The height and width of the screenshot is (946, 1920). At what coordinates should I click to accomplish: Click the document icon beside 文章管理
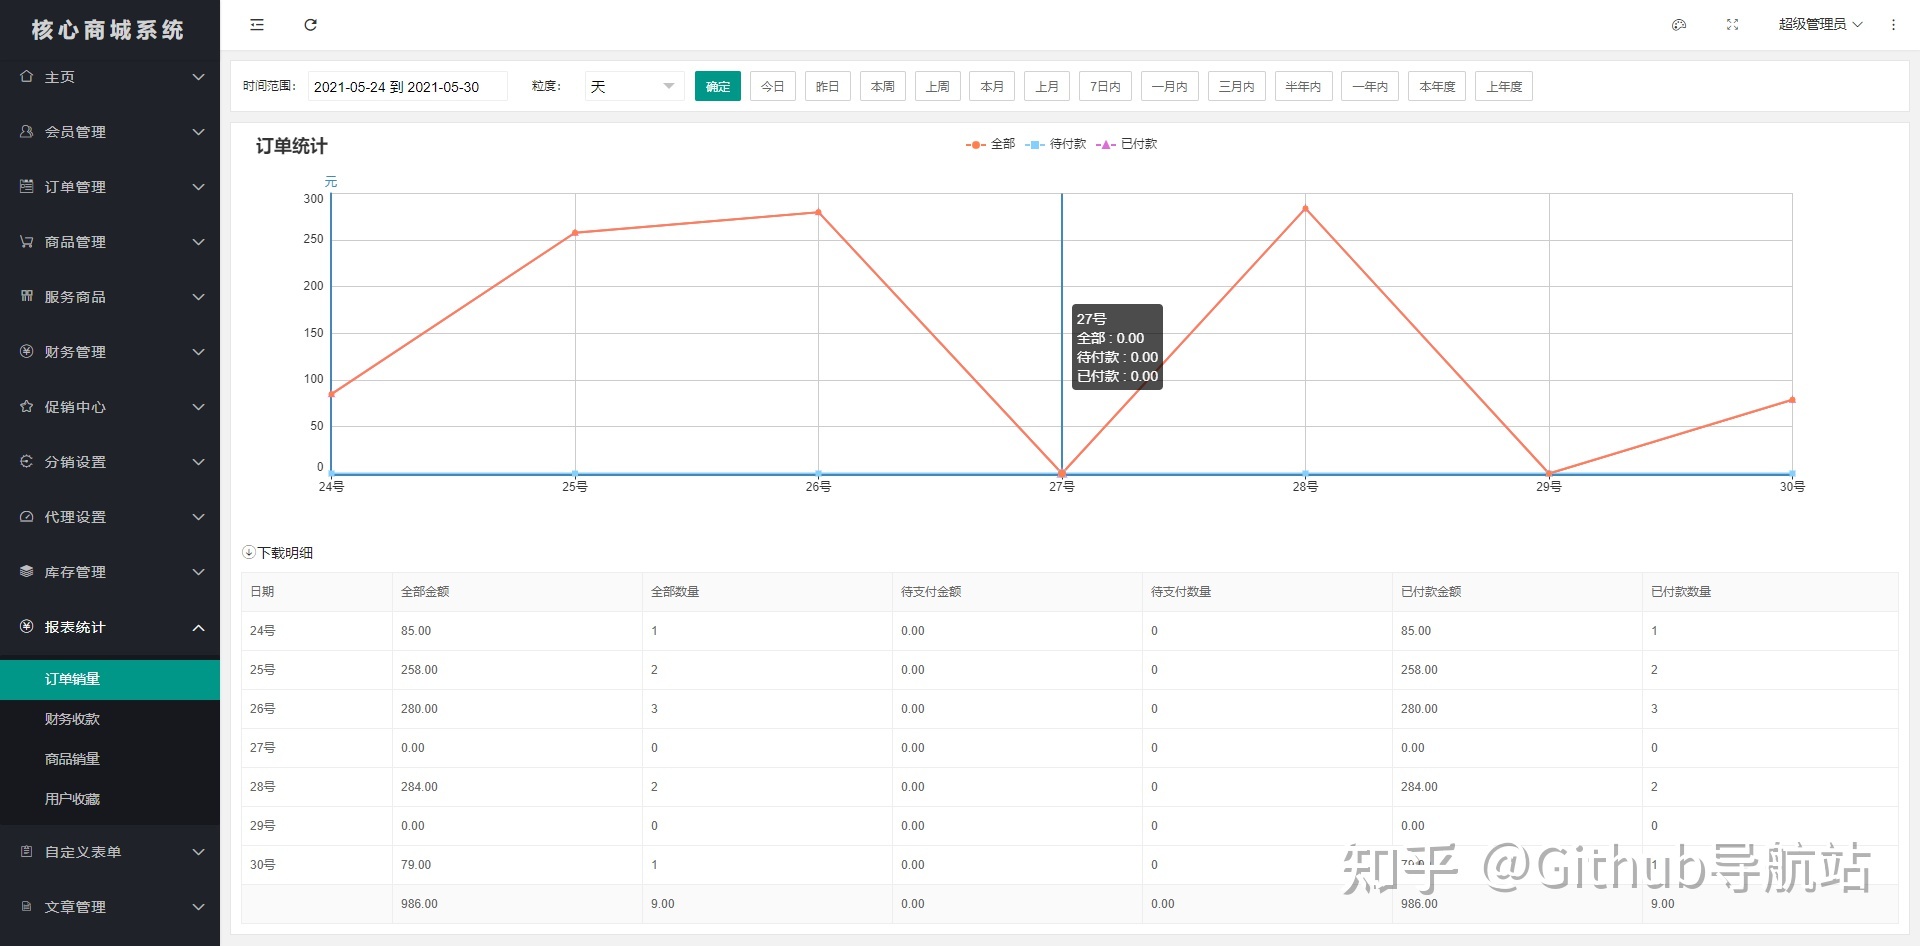click(27, 906)
